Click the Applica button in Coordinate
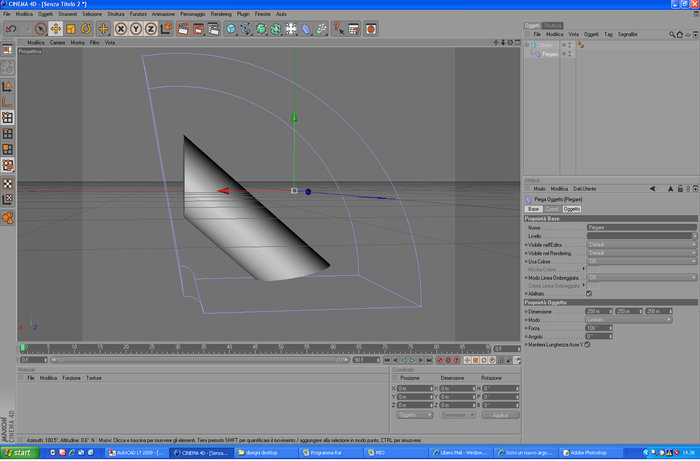 point(500,415)
